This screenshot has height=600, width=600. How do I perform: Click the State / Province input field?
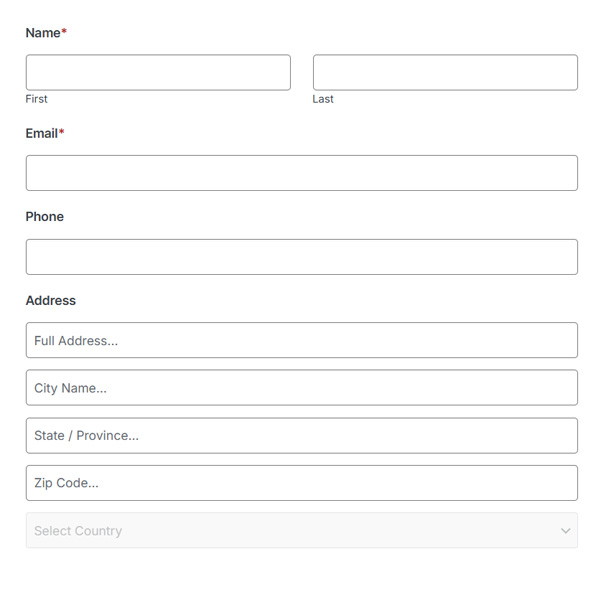click(301, 436)
